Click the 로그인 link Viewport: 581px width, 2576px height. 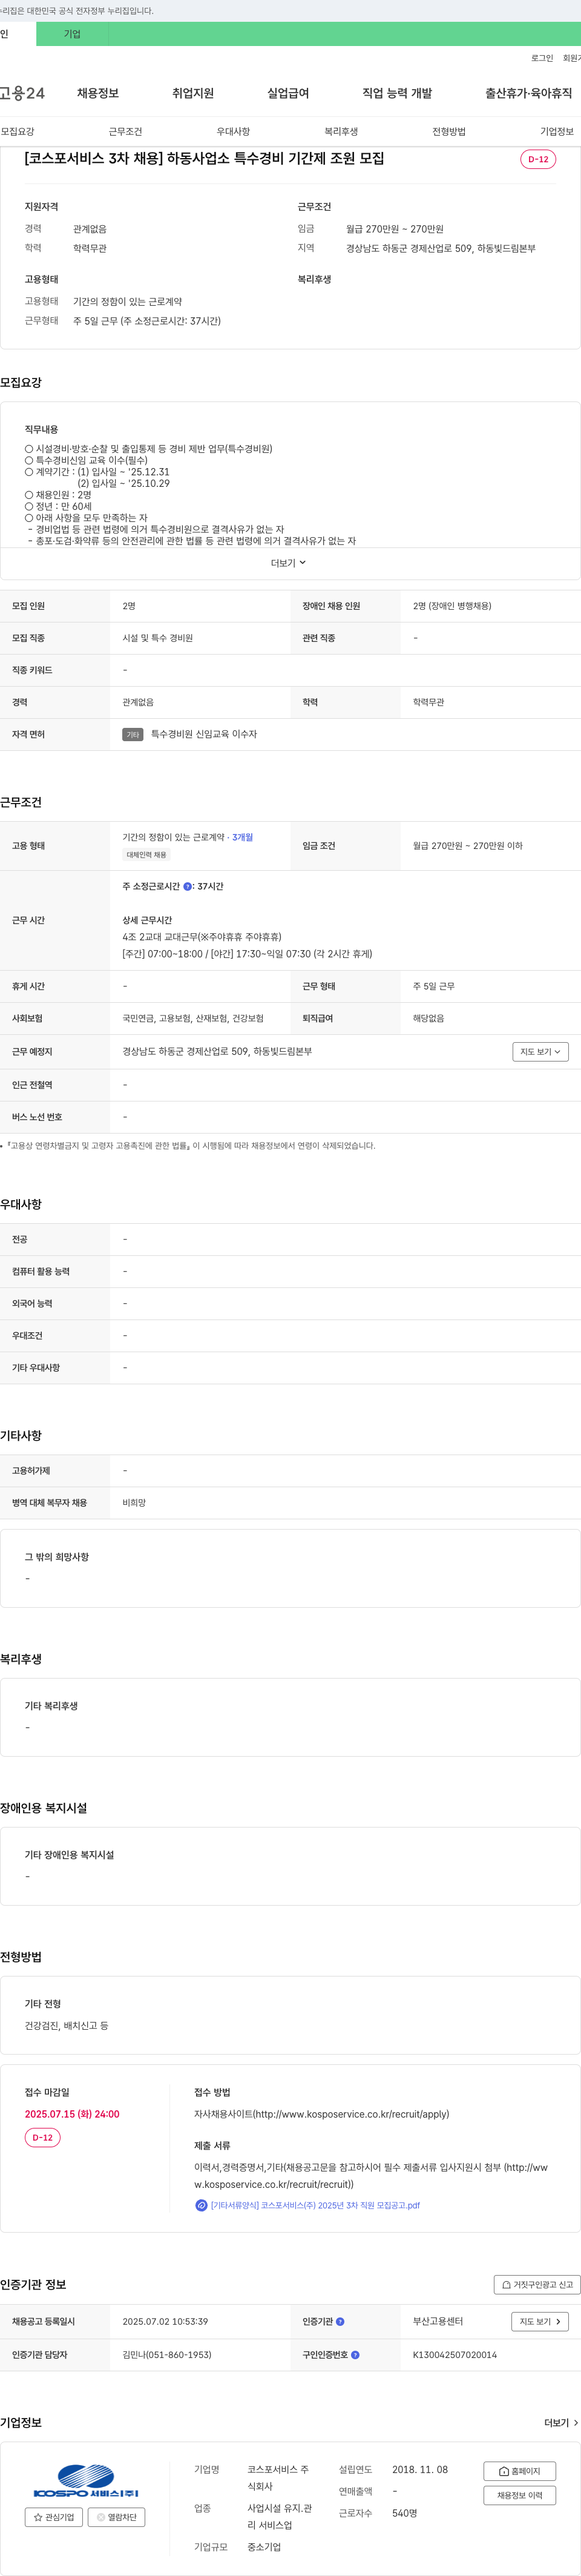542,58
